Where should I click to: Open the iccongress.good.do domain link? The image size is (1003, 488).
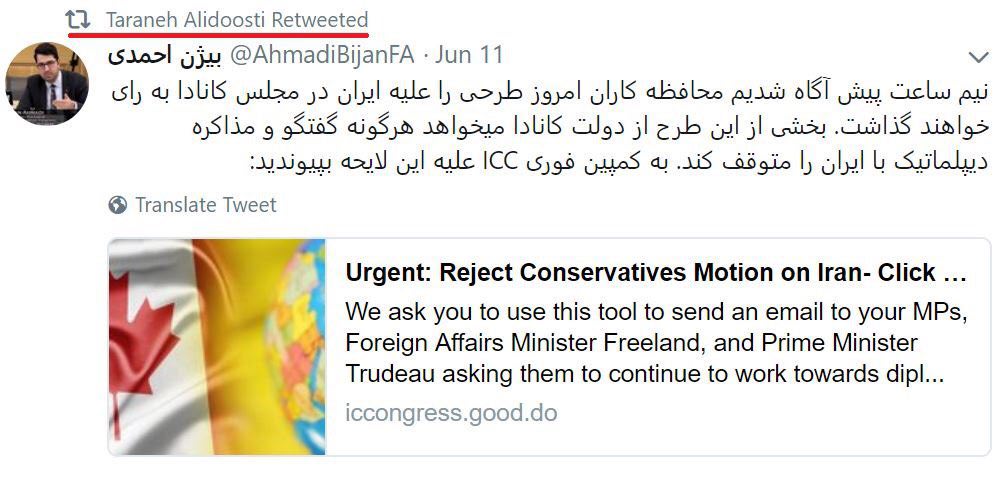pyautogui.click(x=451, y=413)
